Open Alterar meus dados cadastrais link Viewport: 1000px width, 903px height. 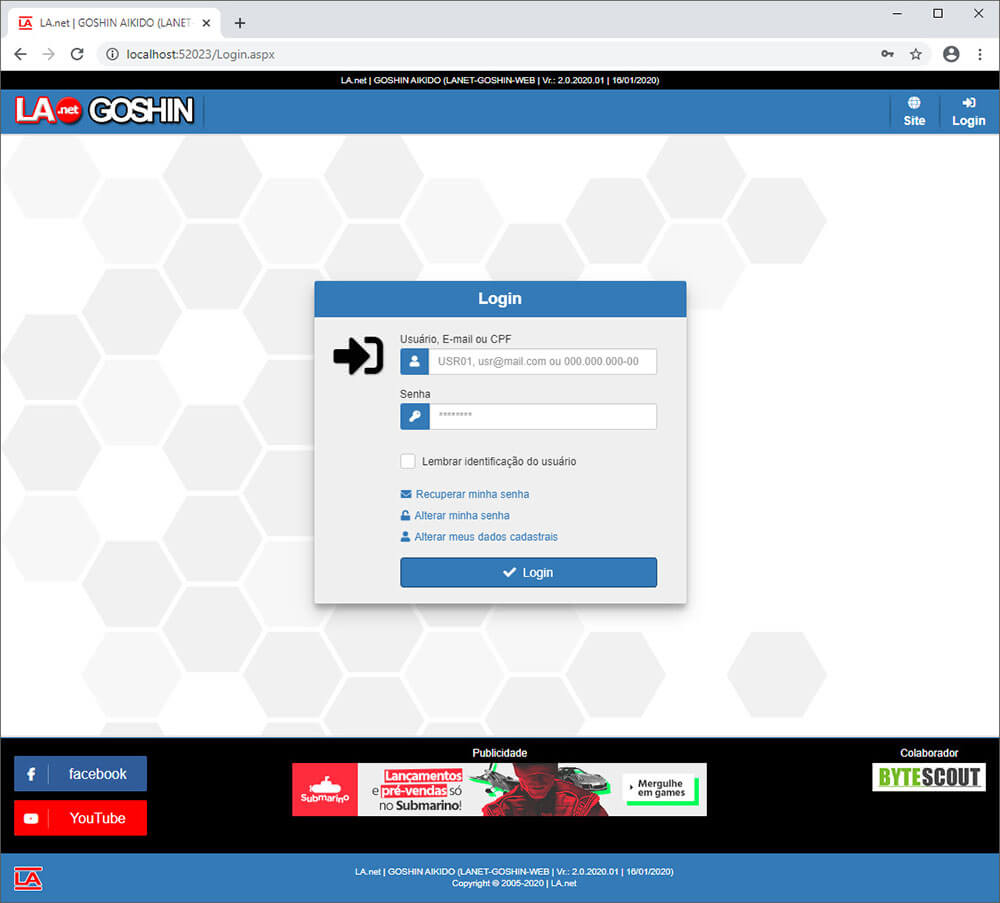[485, 537]
